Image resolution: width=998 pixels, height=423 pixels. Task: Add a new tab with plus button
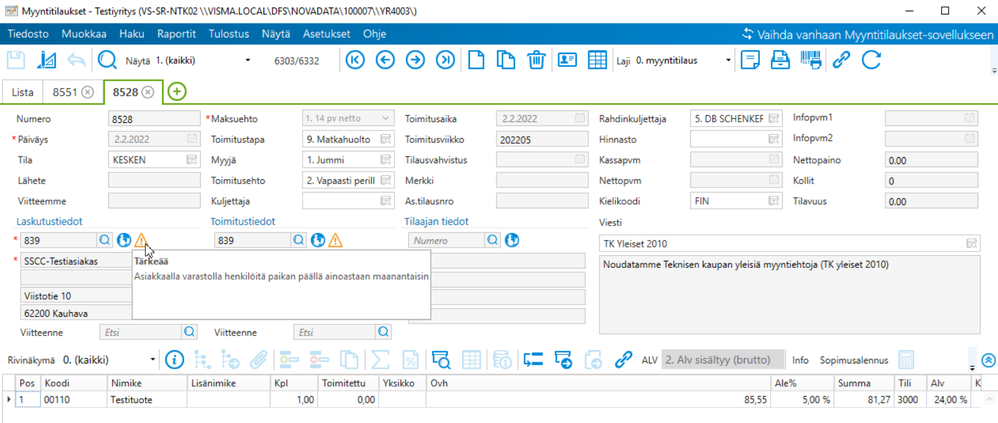pos(177,92)
